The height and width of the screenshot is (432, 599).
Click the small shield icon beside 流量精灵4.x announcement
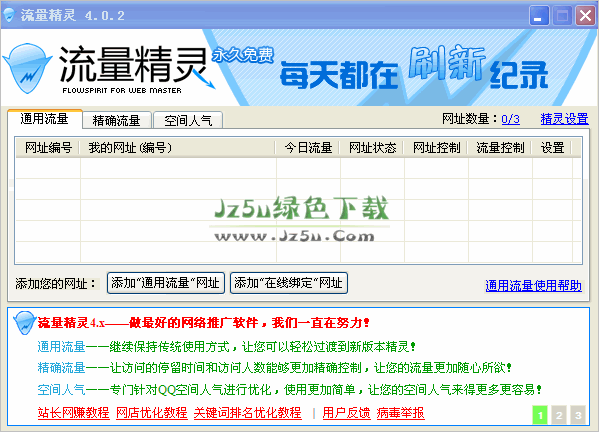click(24, 323)
